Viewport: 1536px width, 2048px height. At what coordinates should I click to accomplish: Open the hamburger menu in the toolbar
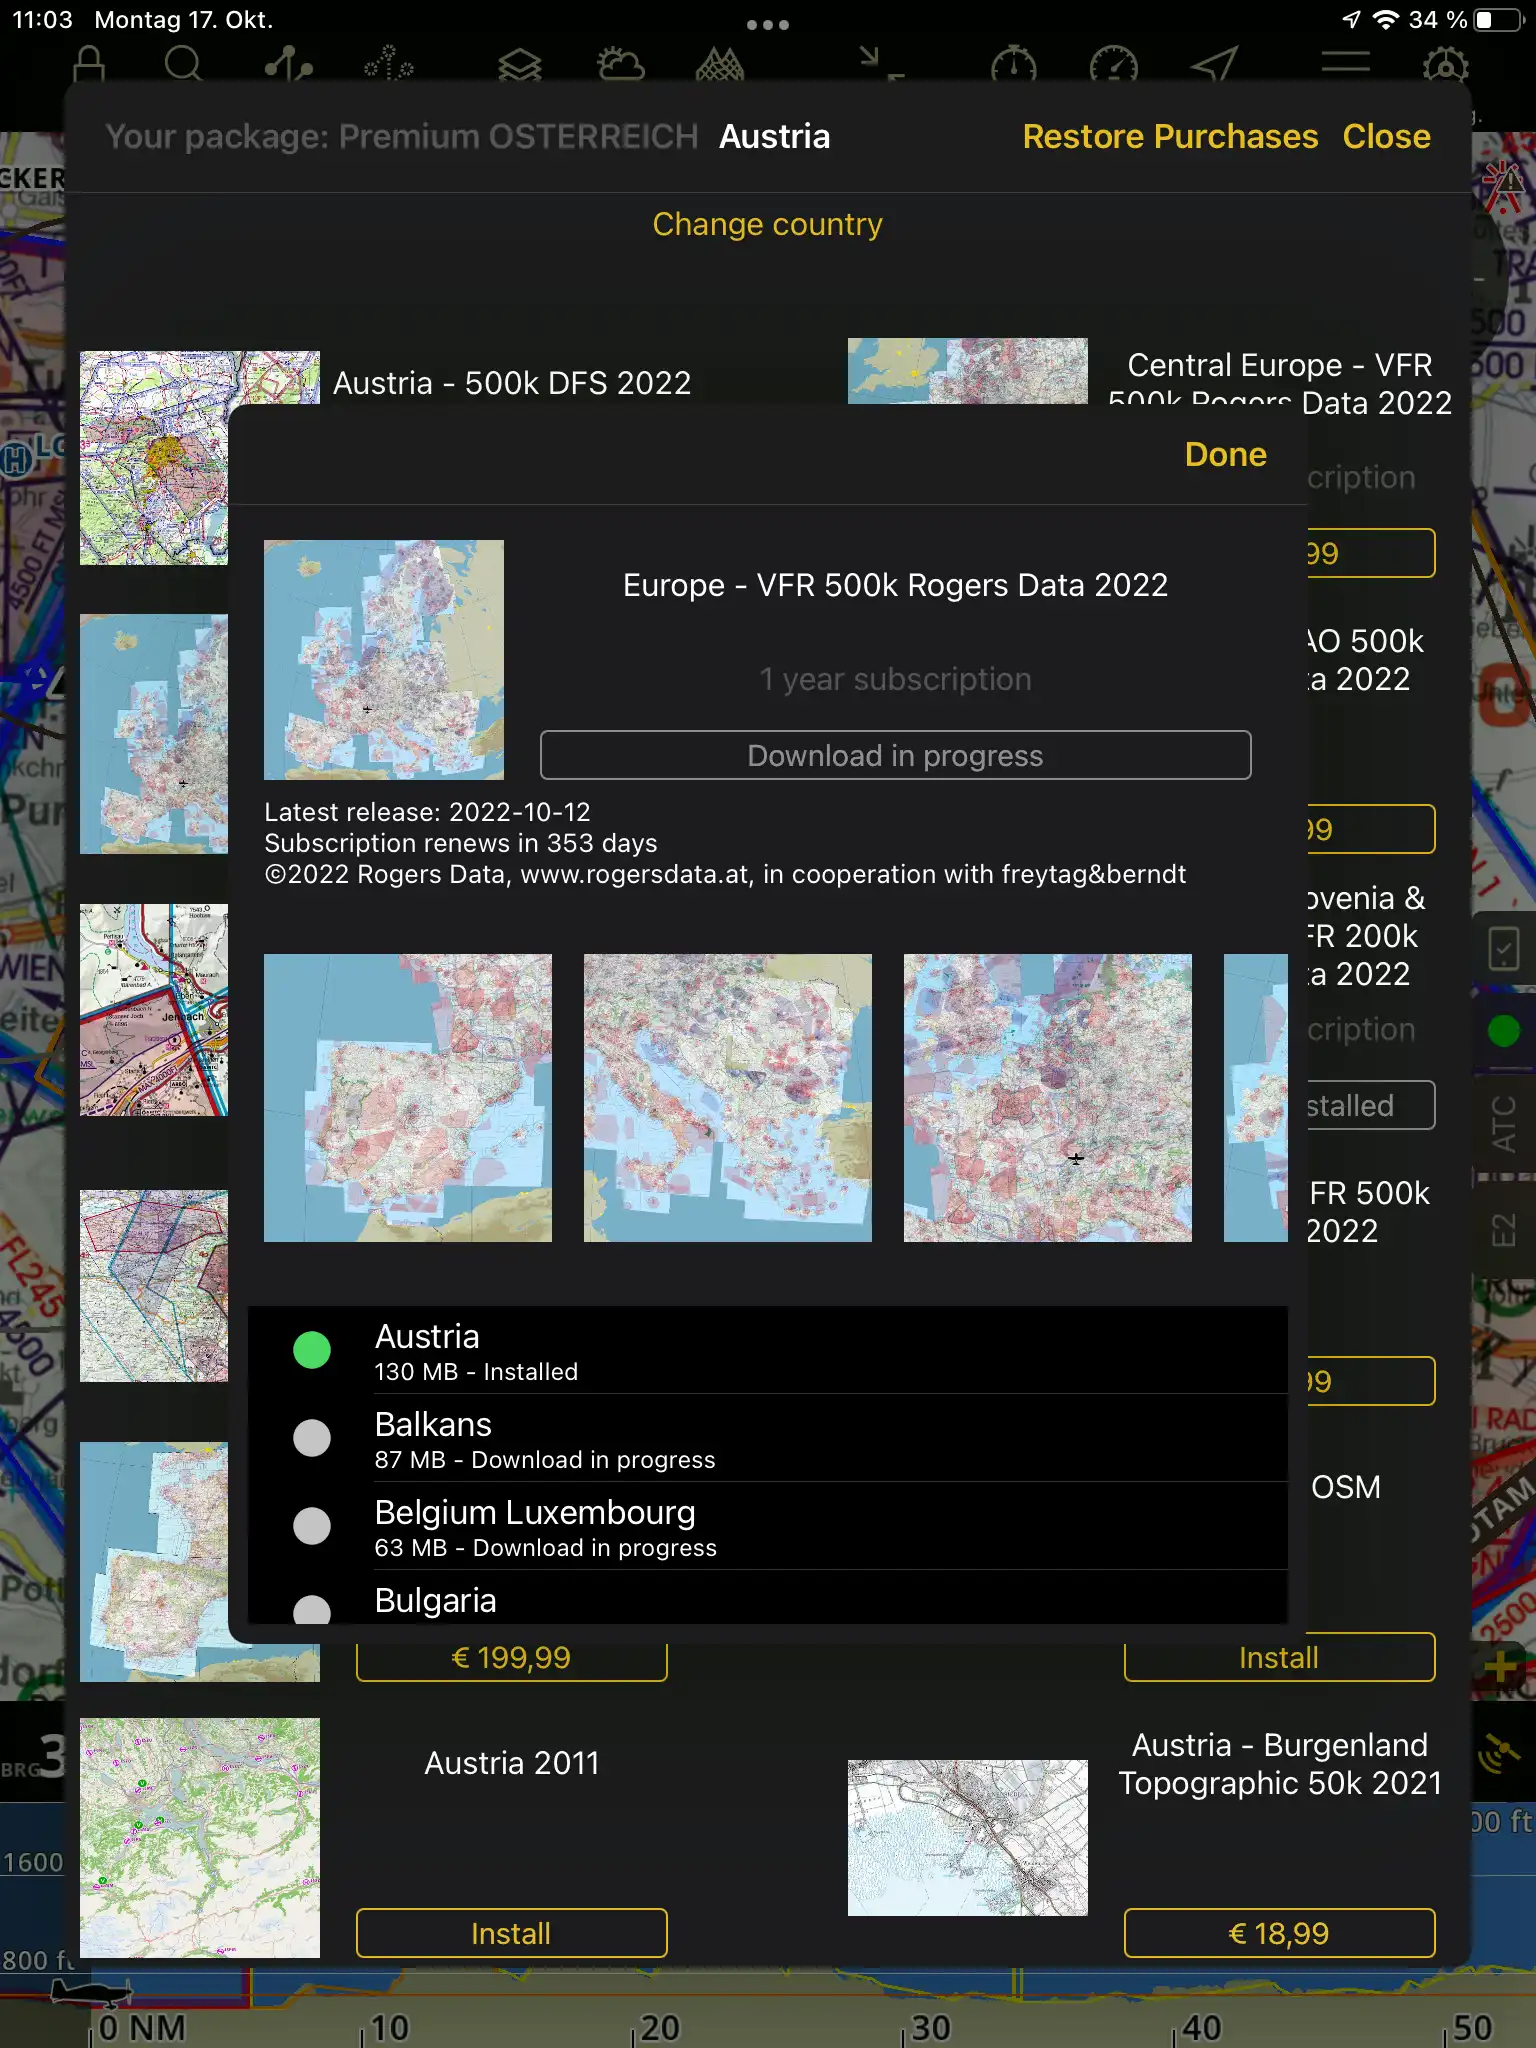point(1345,64)
